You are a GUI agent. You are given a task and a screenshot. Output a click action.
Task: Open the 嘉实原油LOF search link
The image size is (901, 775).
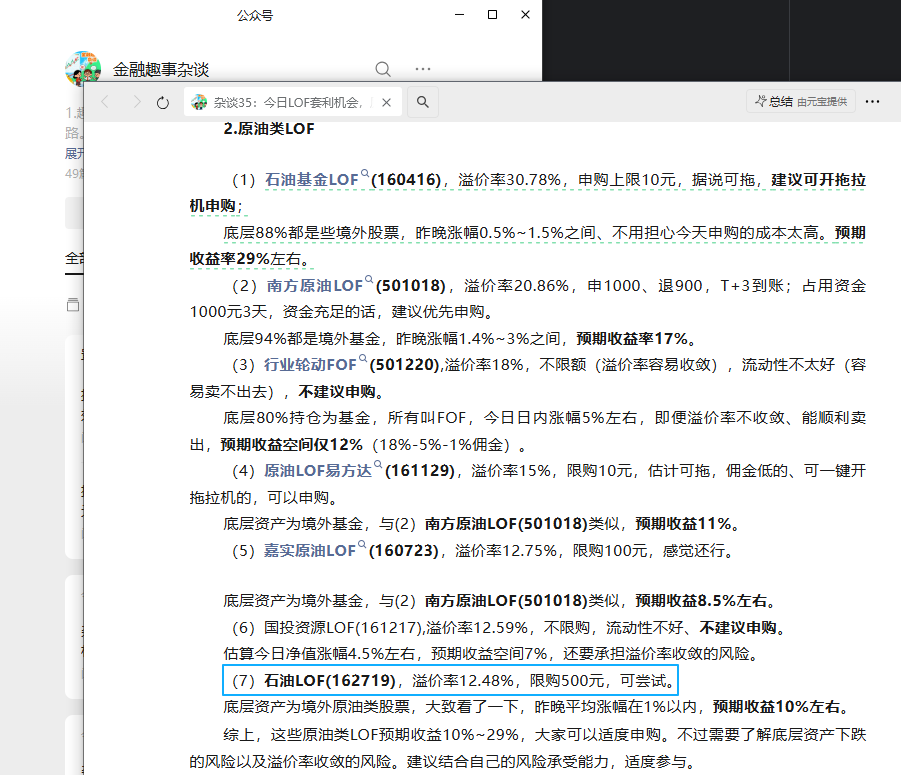[309, 550]
